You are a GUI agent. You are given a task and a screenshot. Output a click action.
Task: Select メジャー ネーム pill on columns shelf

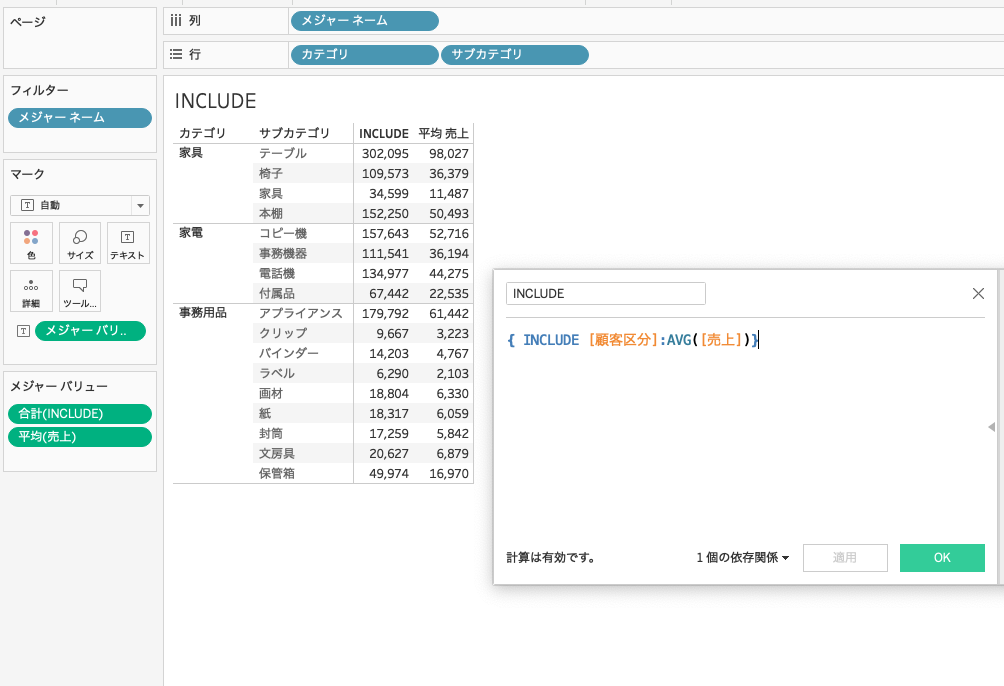point(365,20)
